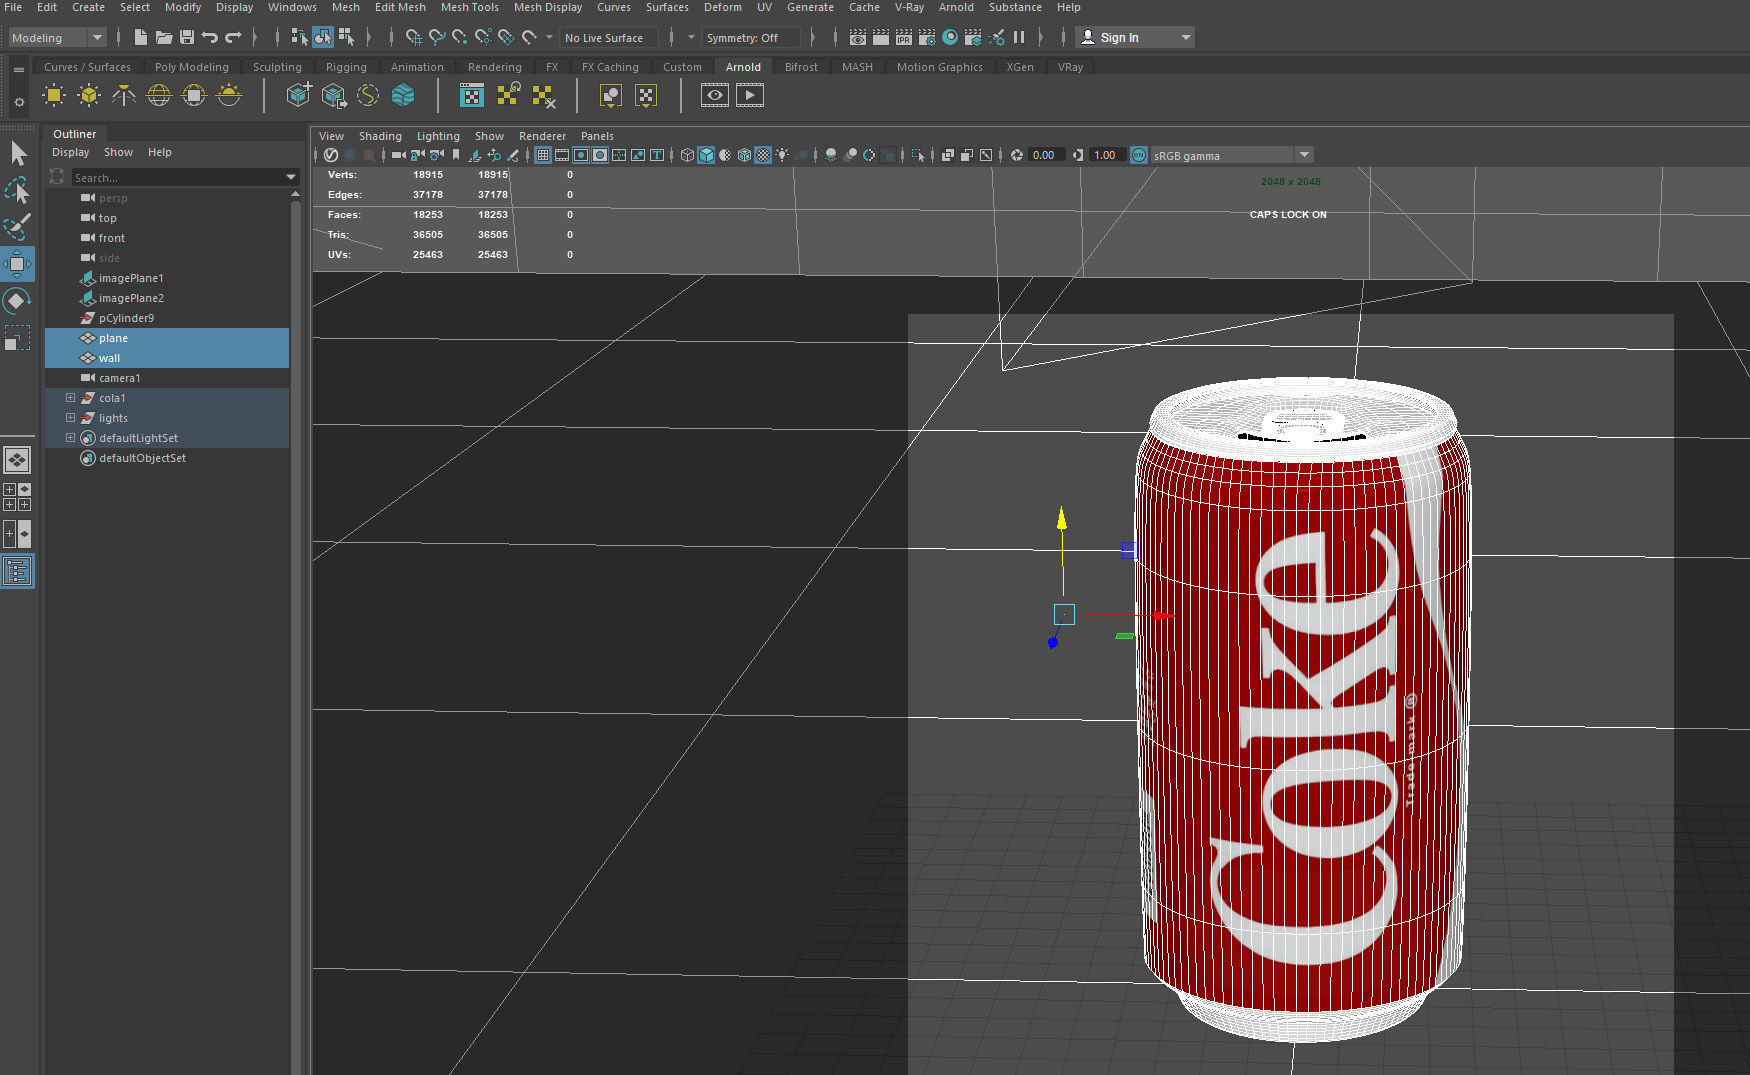Open the No Live Surface field
The image size is (1750, 1075).
coord(610,38)
